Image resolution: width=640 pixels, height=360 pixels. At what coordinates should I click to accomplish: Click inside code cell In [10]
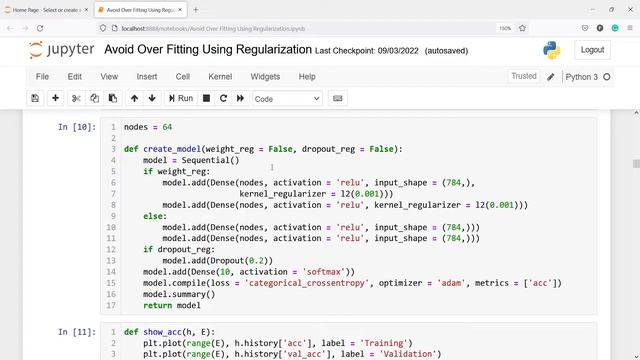(349, 216)
